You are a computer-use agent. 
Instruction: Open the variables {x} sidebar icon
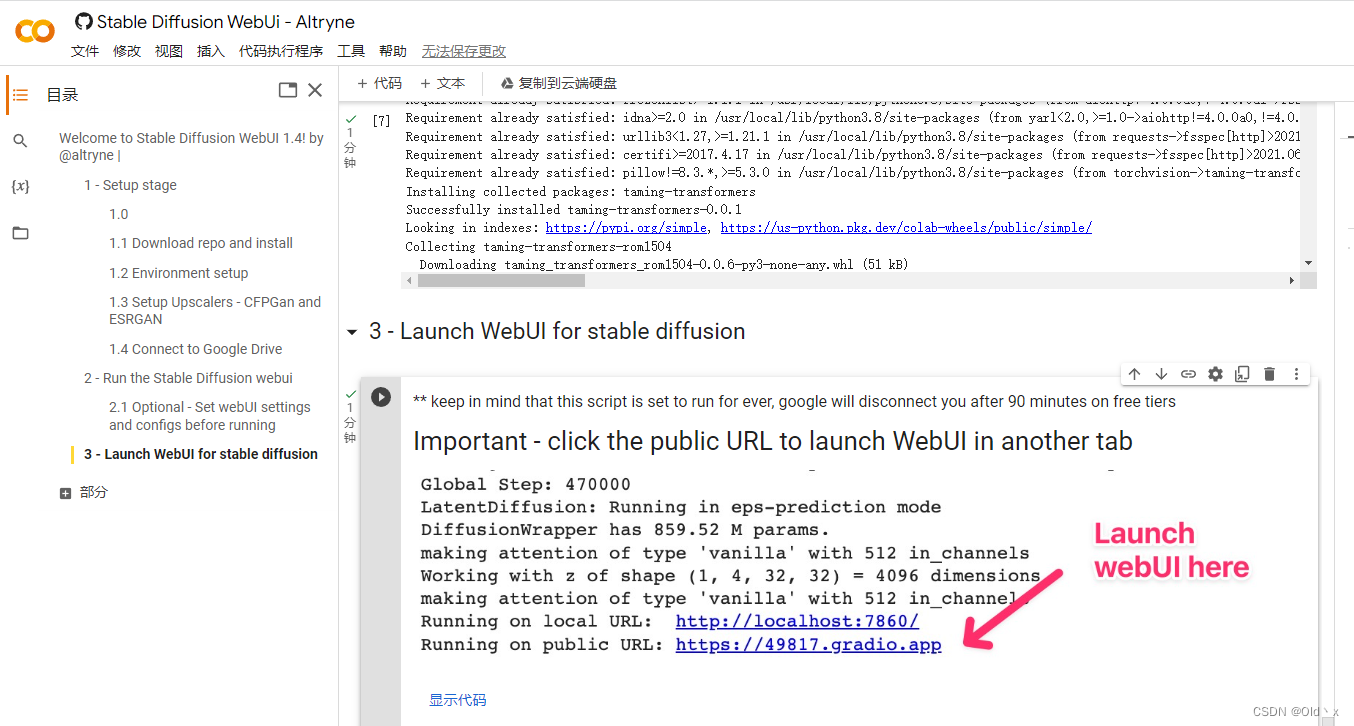point(20,187)
